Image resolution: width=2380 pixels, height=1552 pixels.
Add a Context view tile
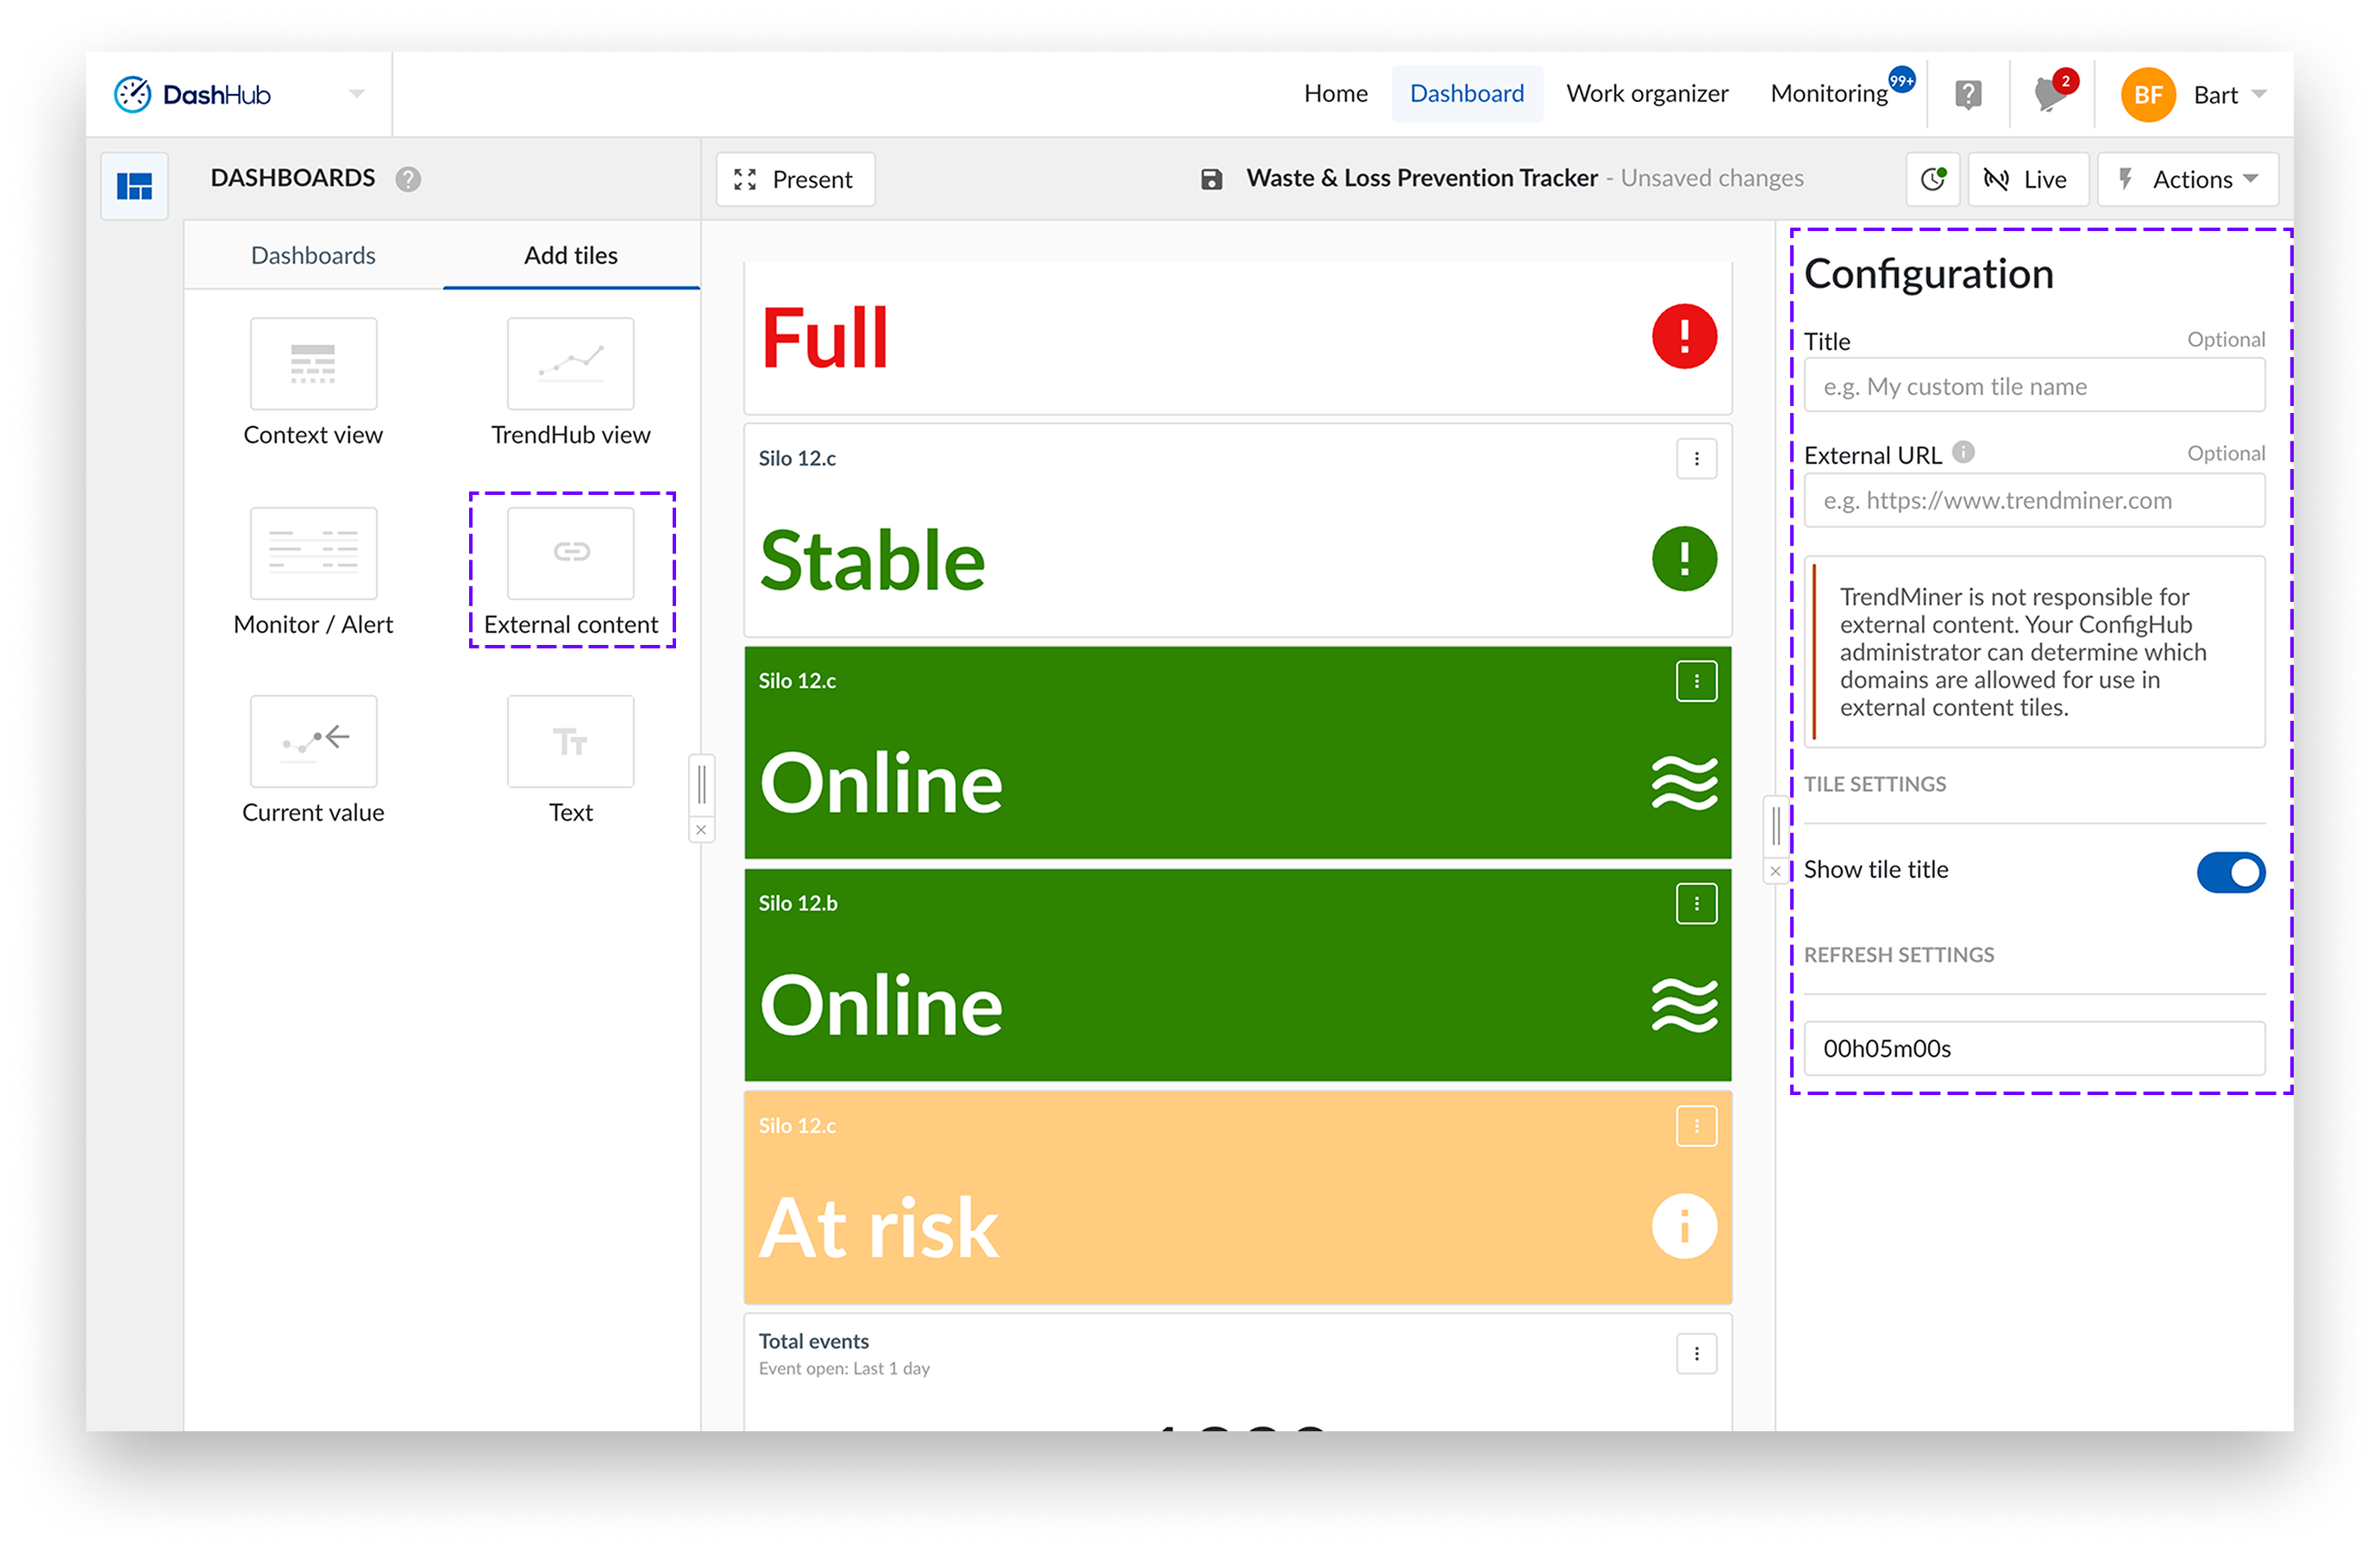pos(313,364)
